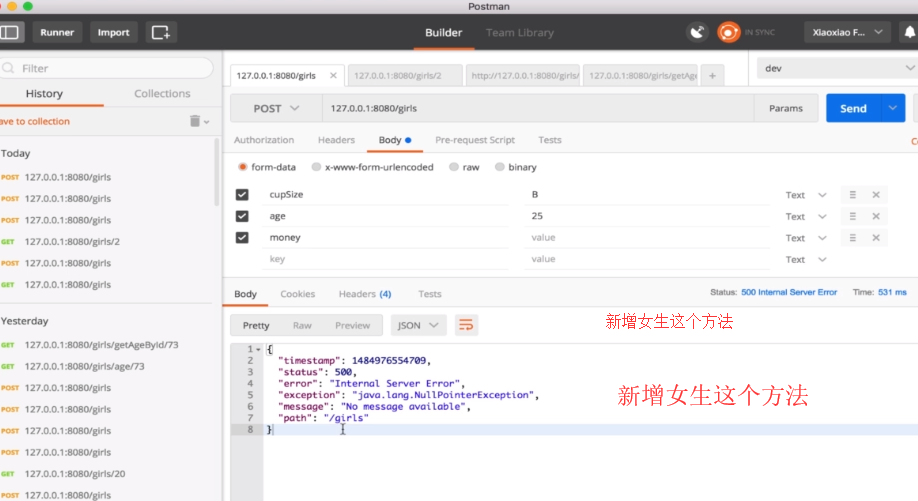Open the Xiaoxiao user account dropdown
918x501 pixels.
point(847,32)
